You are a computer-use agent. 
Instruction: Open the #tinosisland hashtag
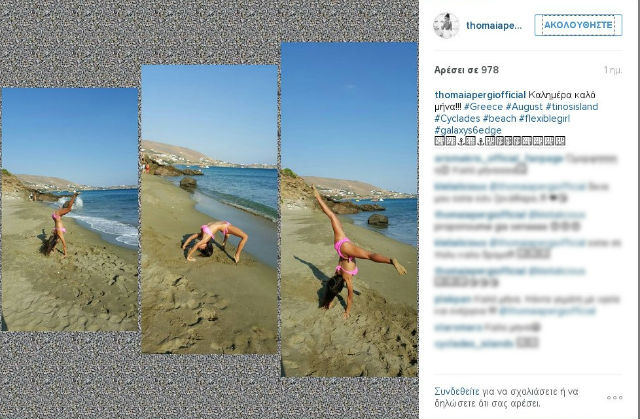point(572,106)
